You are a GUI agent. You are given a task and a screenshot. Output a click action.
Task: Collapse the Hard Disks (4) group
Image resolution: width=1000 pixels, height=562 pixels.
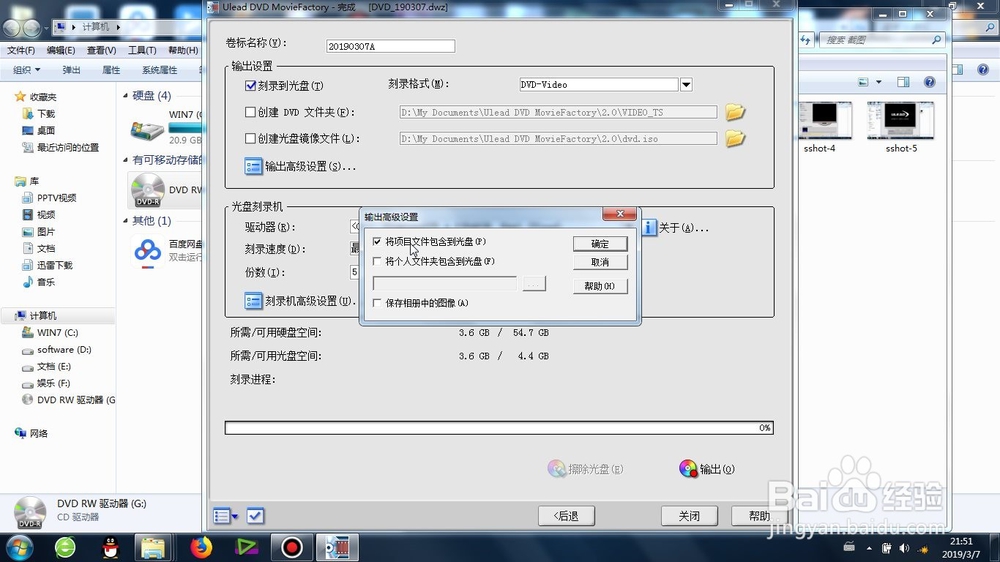click(x=126, y=96)
